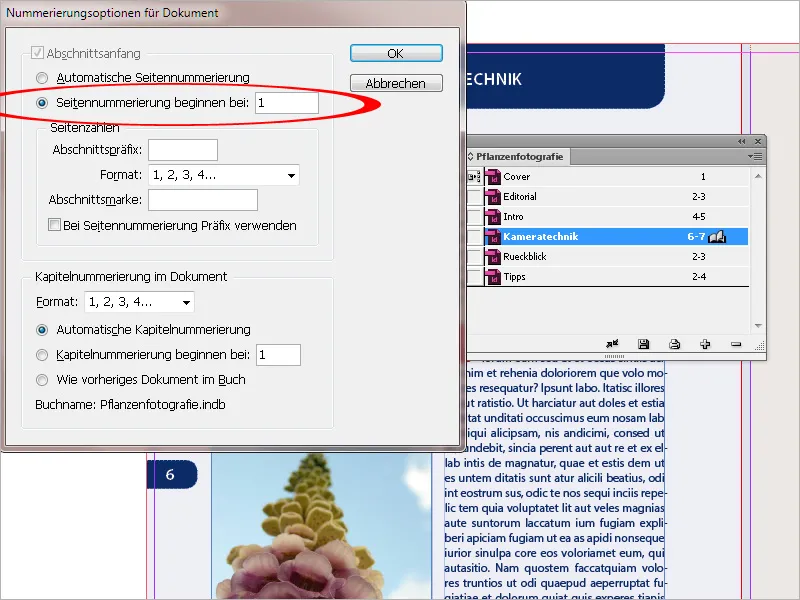Click the style source indicator next to Cover
The image size is (800, 600).
click(x=474, y=177)
